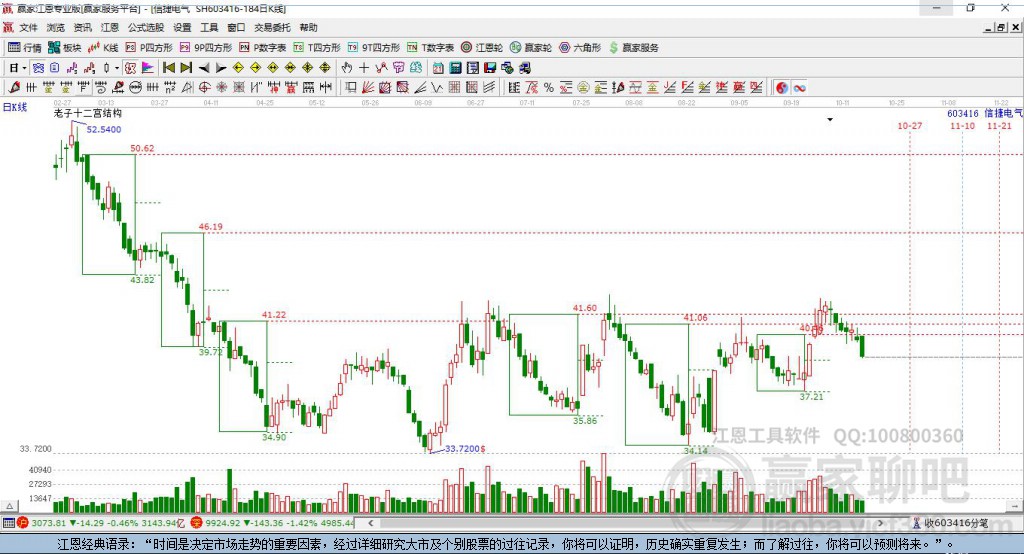Toggle the highlighted first chart-mode button beside 日 period selector
The width and height of the screenshot is (1024, 554).
(39, 68)
